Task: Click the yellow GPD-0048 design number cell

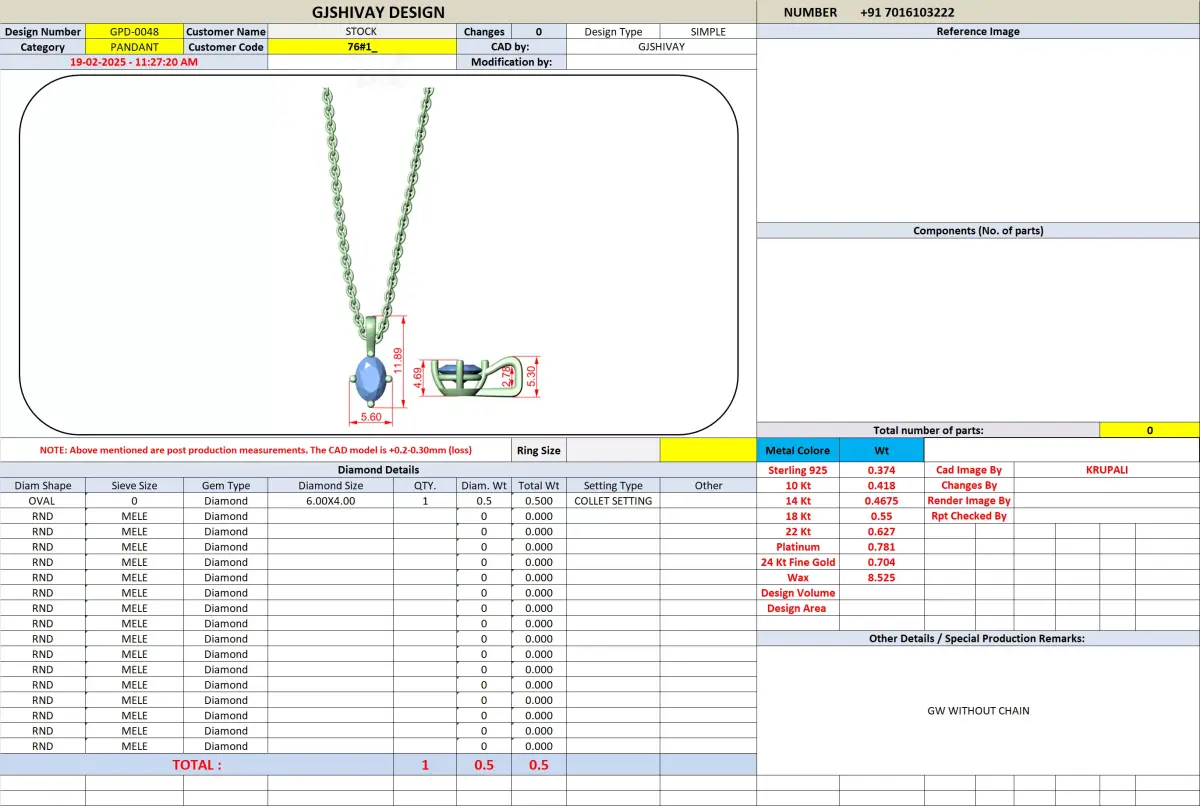Action: tap(134, 32)
